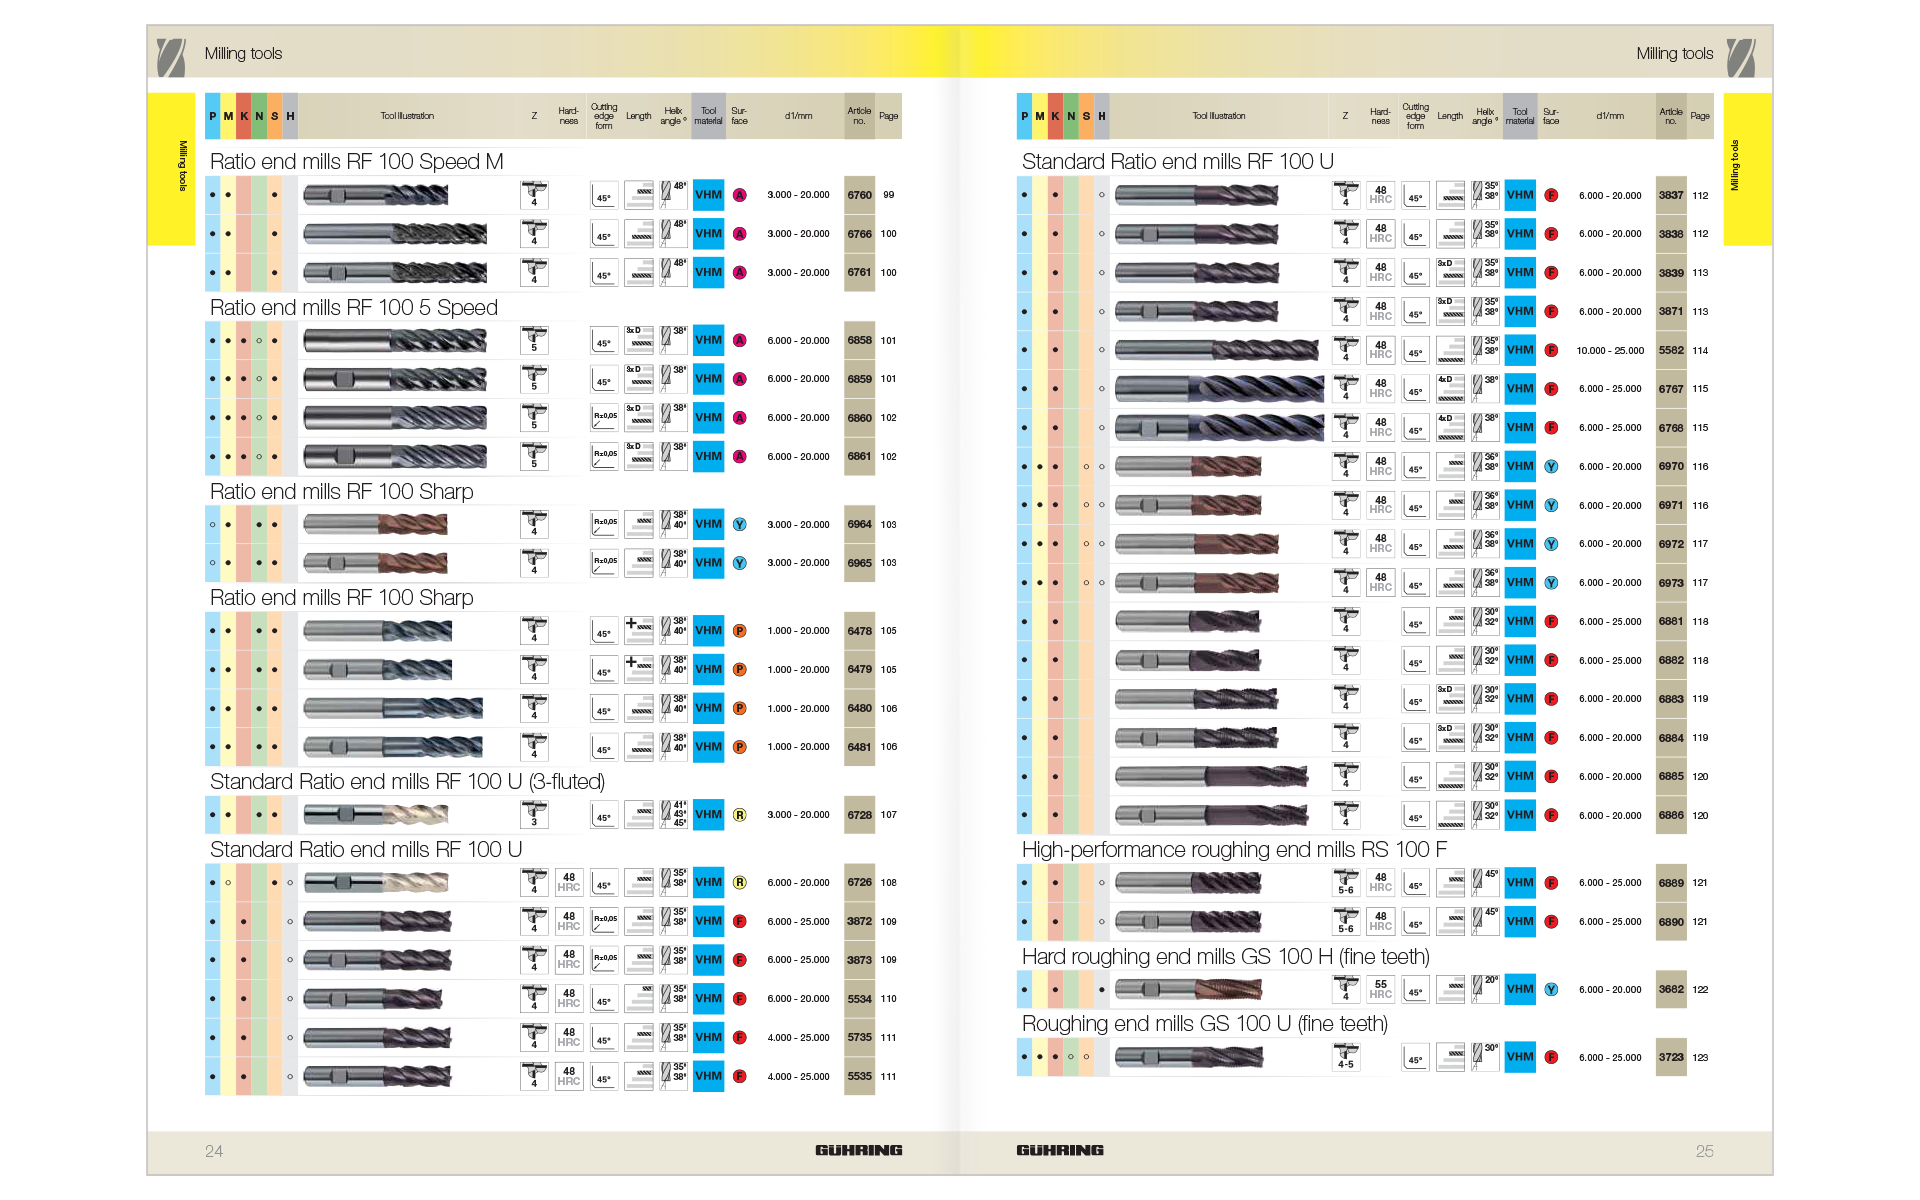Viewport: 1920px width, 1200px height.
Task: Click the red K header cell in left table
Action: 244,116
